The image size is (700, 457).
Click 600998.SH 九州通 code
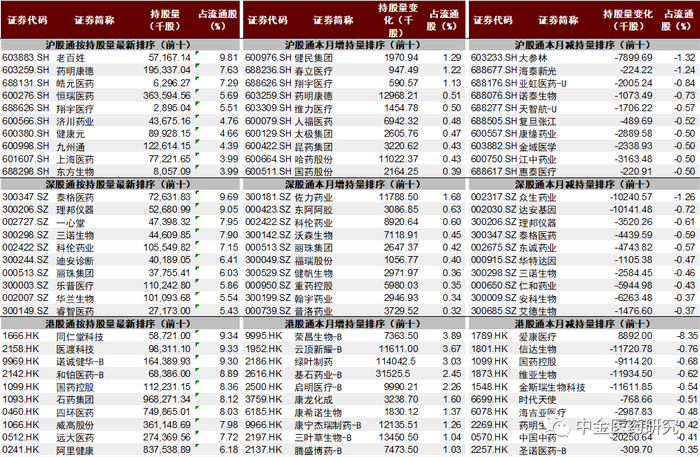(x=25, y=146)
